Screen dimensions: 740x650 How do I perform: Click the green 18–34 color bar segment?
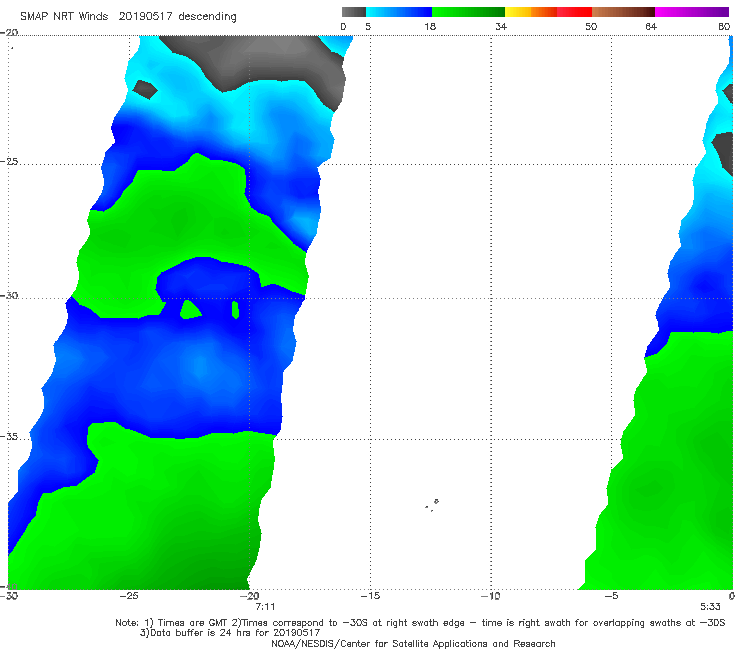pos(468,12)
